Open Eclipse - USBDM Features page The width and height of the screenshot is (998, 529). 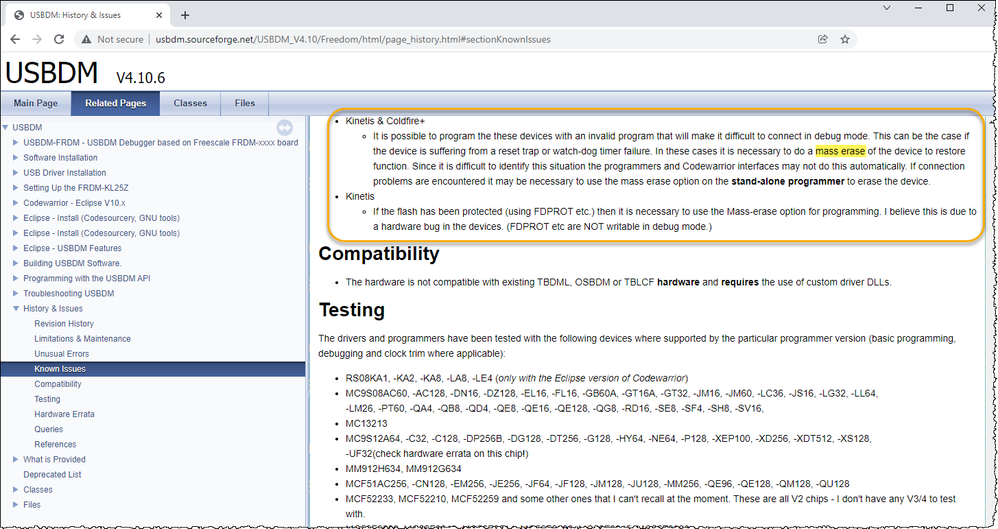(x=73, y=248)
